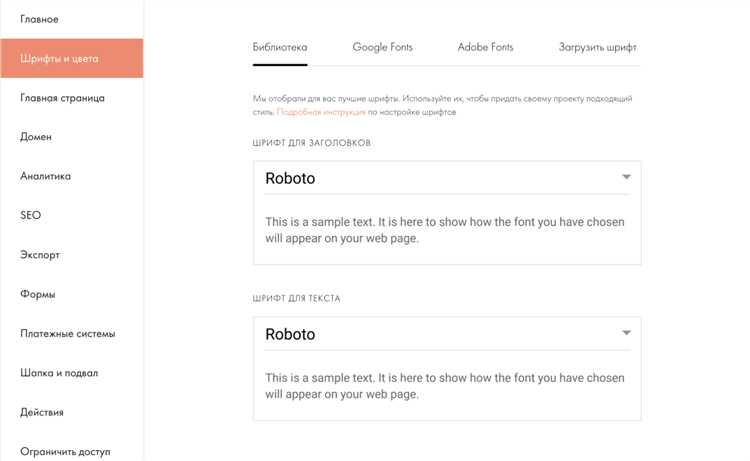Switch to the Google Fonts tab
The height and width of the screenshot is (461, 750).
click(x=382, y=47)
